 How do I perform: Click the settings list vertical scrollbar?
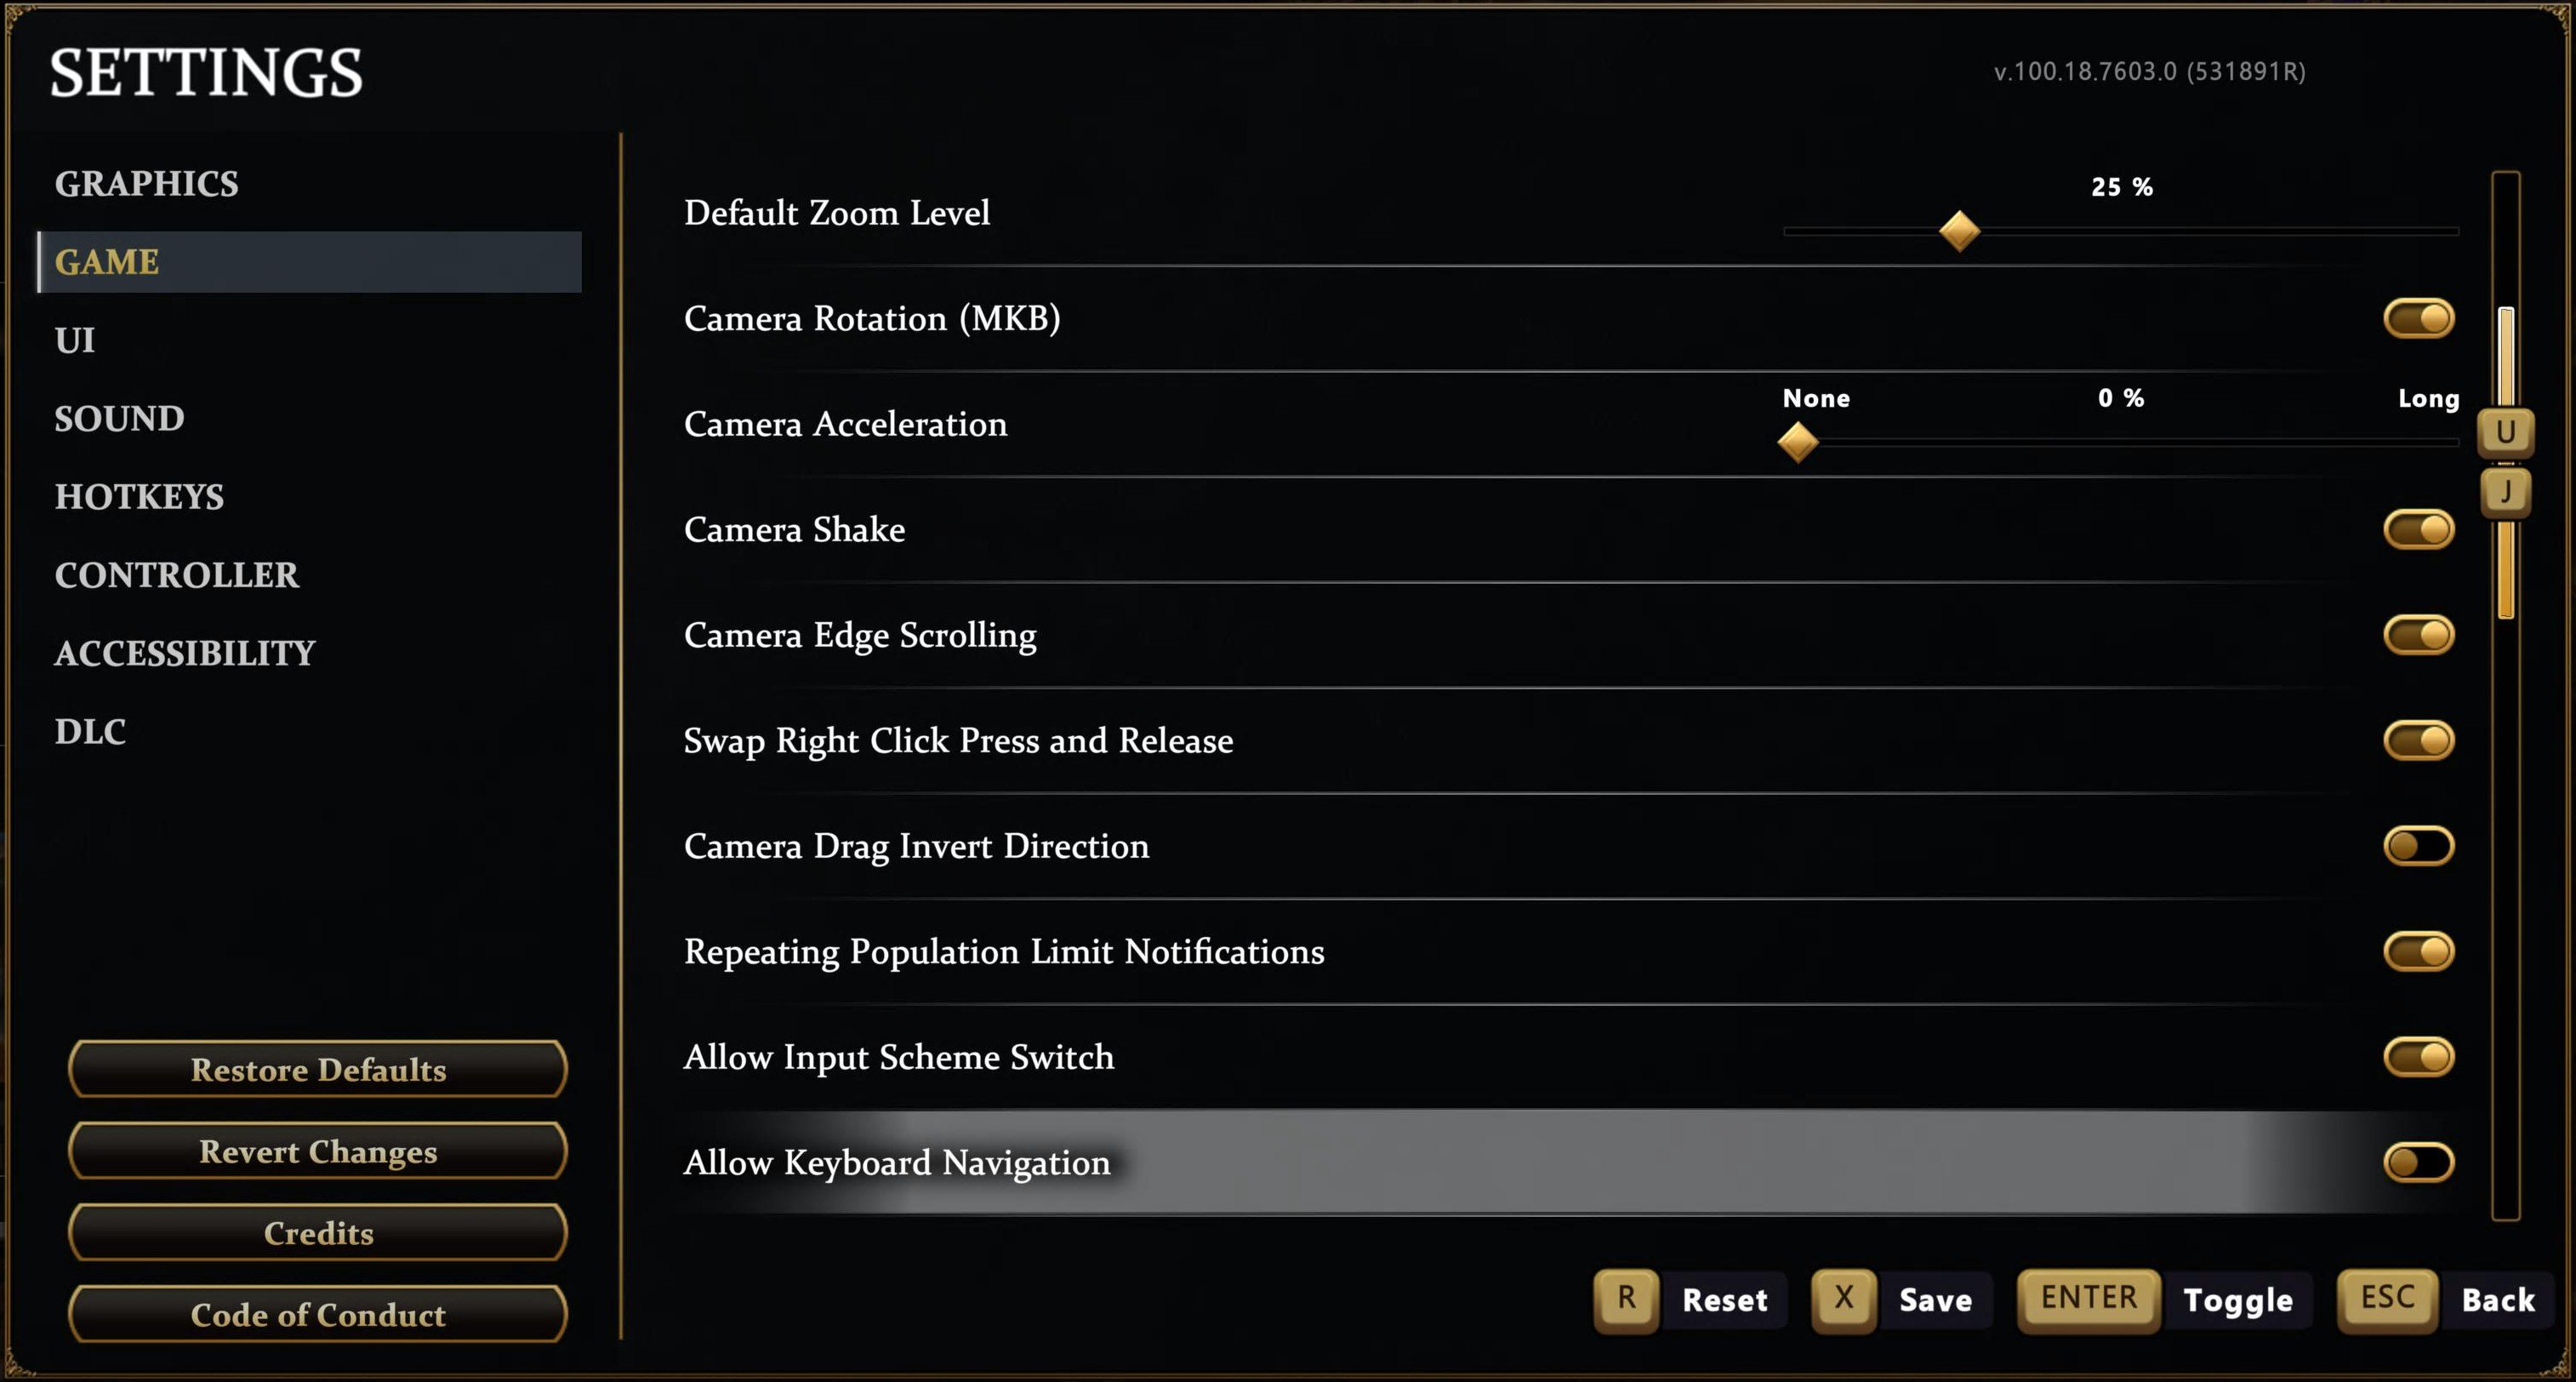pos(2505,695)
